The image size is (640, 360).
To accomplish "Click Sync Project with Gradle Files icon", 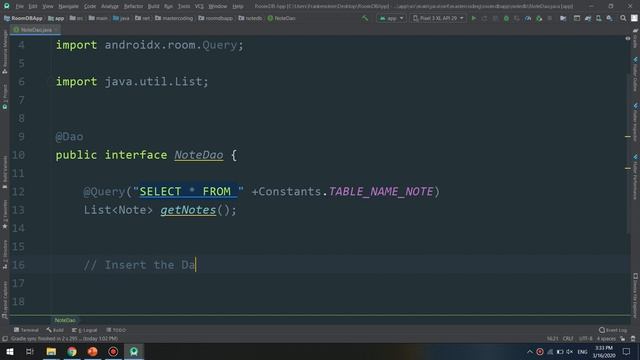I will 588,18.
